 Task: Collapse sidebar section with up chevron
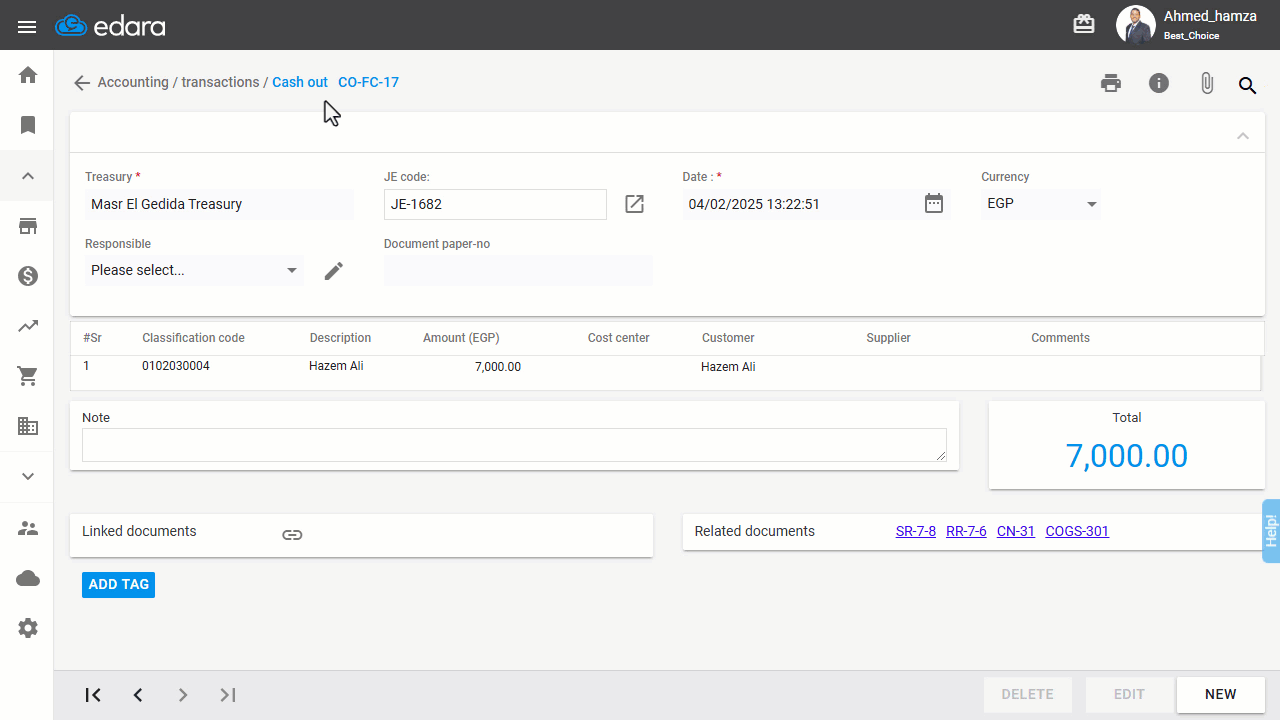pos(28,176)
